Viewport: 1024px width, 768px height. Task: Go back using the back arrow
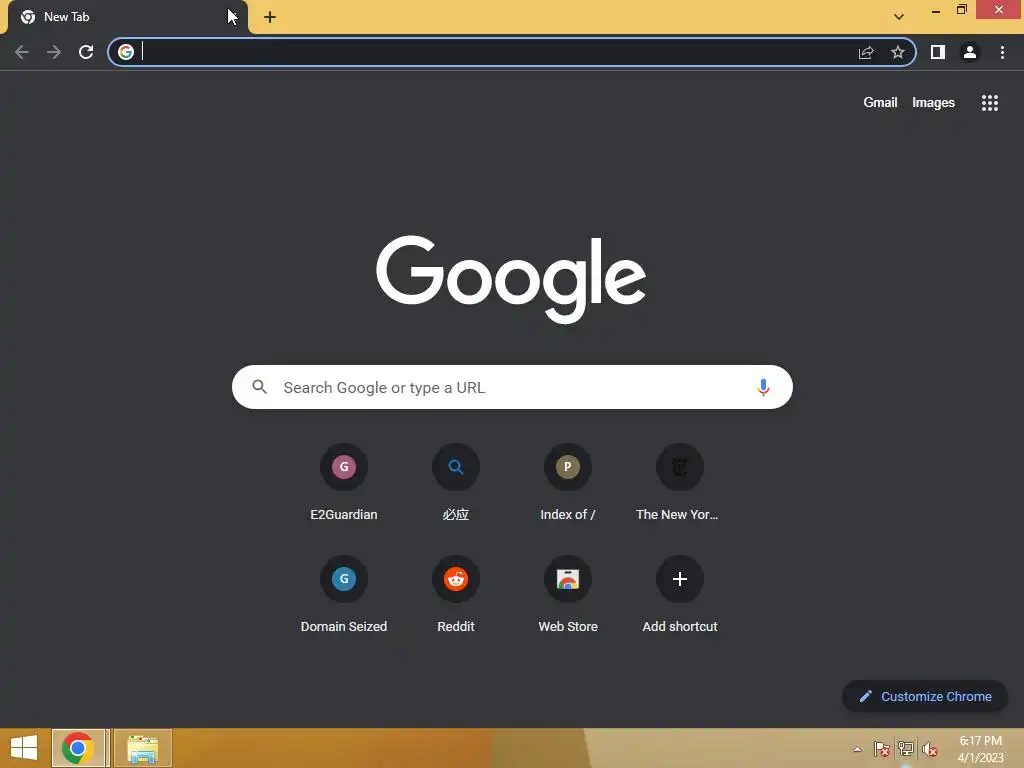pos(22,52)
